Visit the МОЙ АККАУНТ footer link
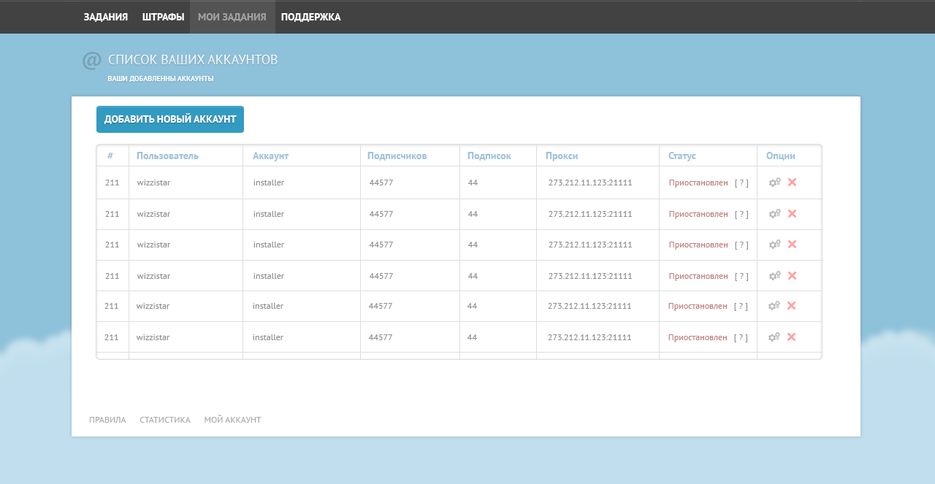This screenshot has height=484, width=935. (x=232, y=420)
